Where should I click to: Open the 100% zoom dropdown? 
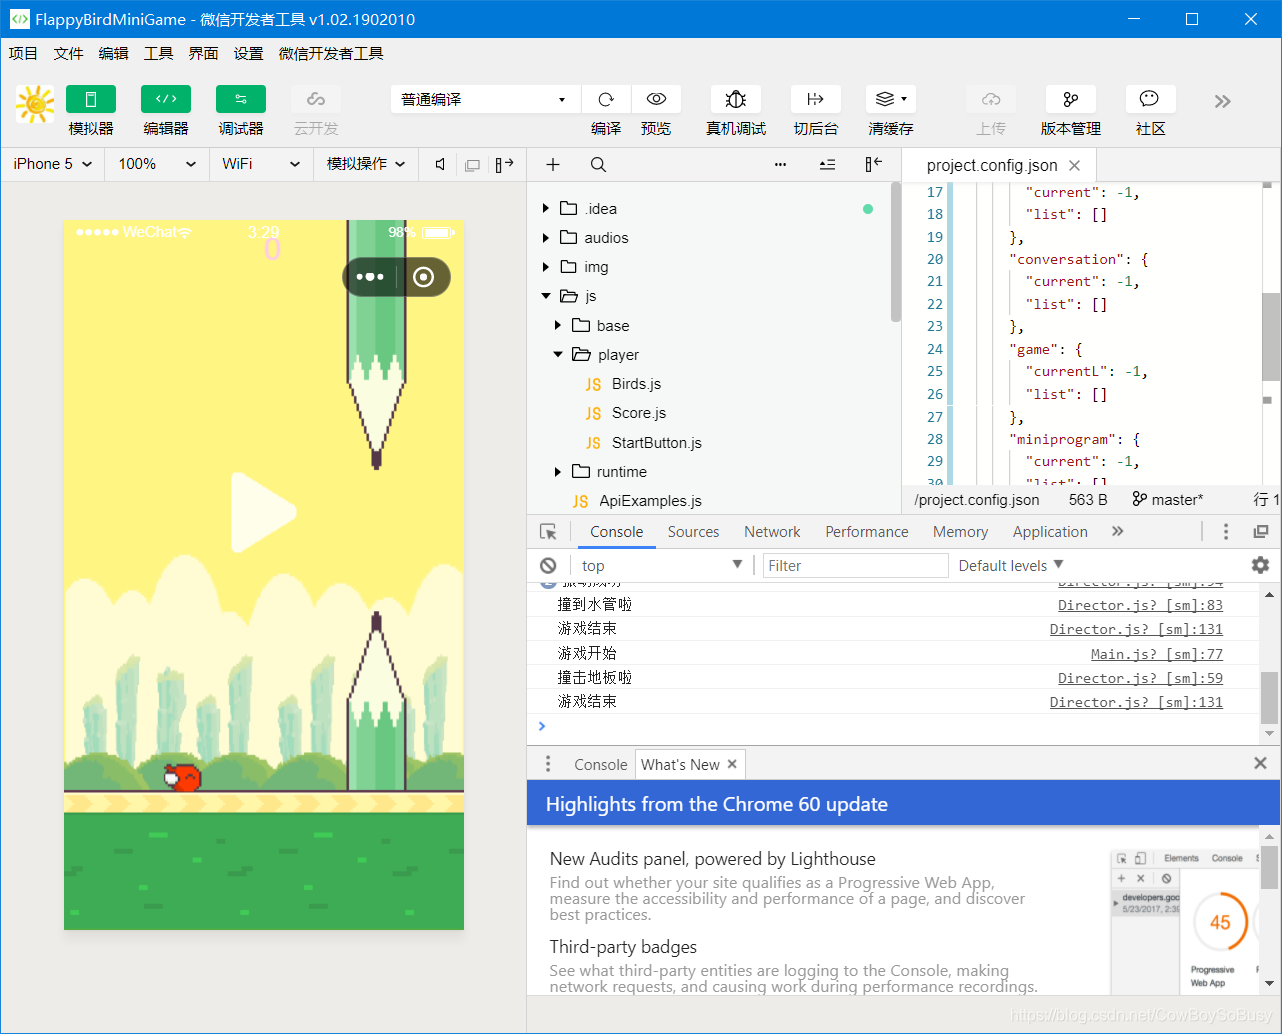tap(157, 164)
